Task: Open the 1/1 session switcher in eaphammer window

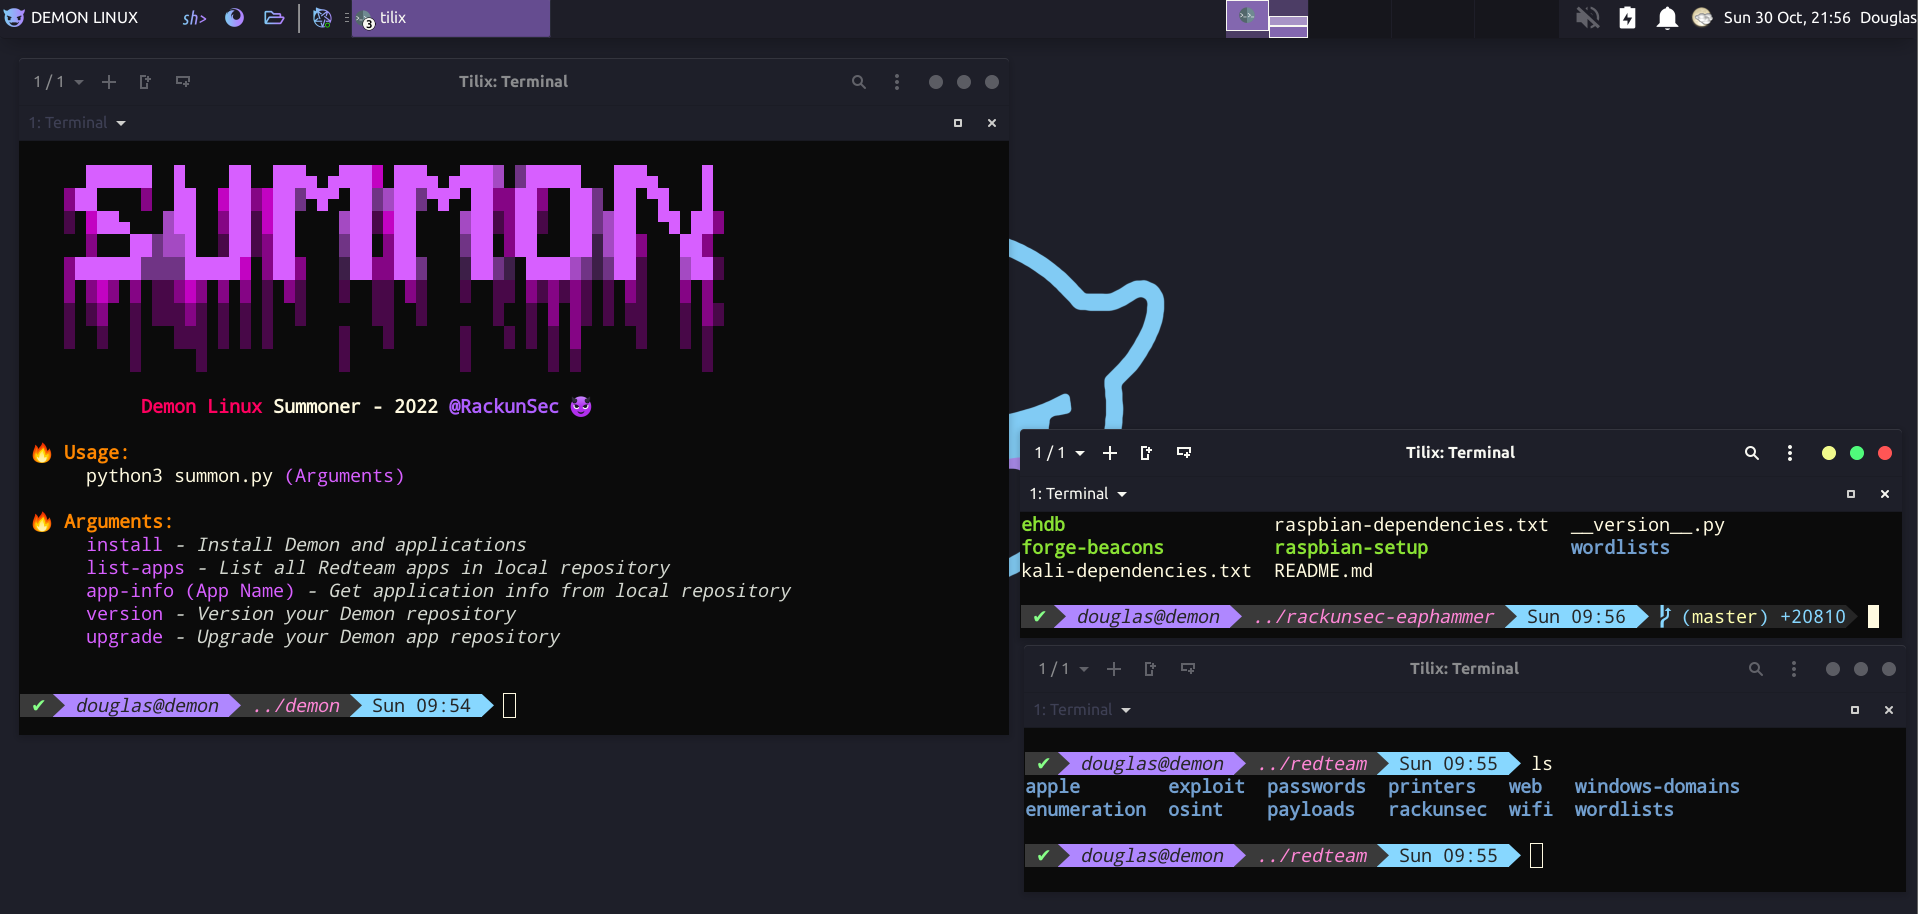Action: pyautogui.click(x=1059, y=453)
